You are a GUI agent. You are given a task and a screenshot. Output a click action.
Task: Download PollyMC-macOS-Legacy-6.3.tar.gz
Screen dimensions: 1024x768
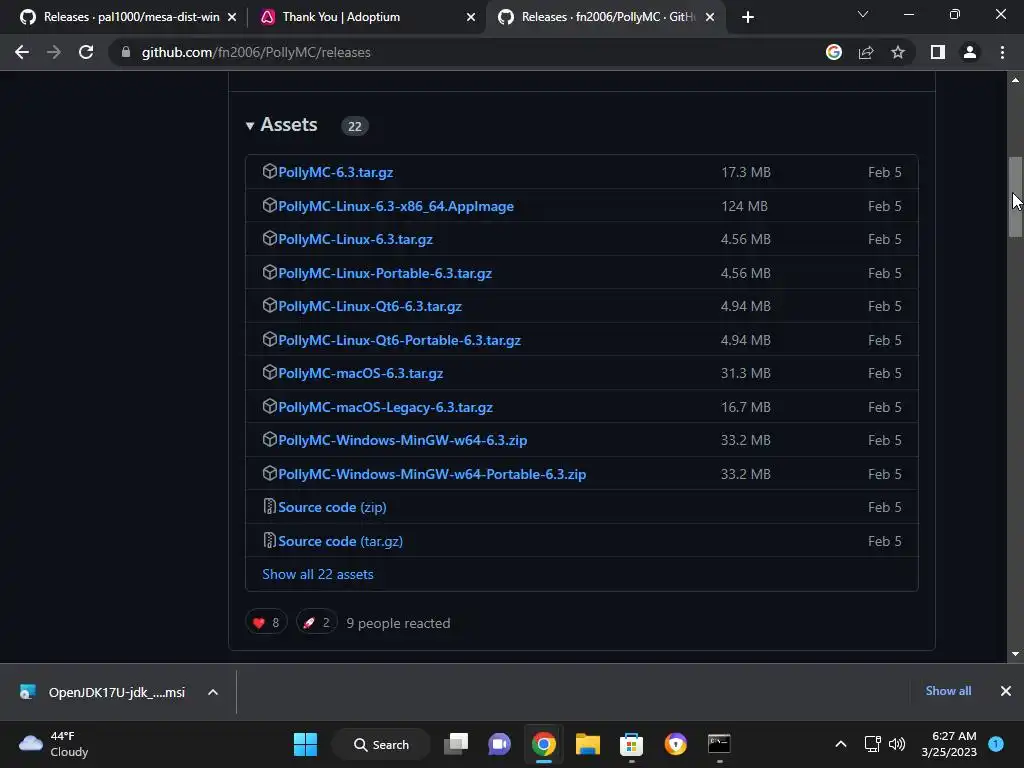pyautogui.click(x=385, y=408)
